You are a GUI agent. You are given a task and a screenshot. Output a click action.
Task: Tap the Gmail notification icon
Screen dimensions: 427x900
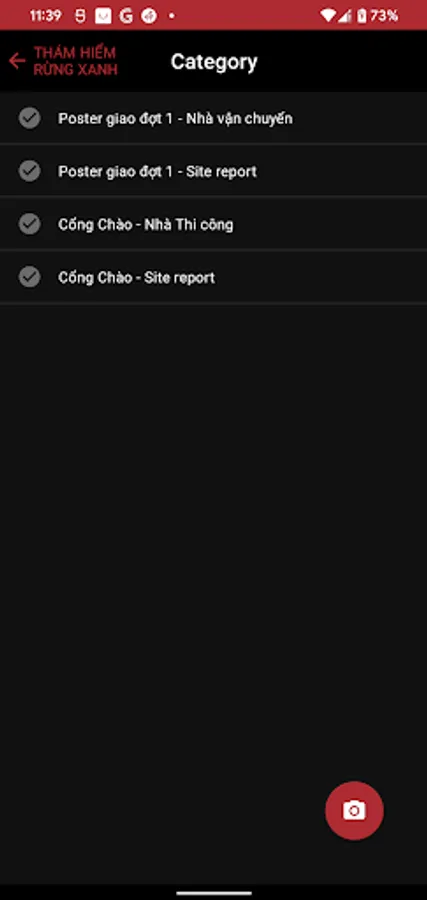(x=103, y=16)
